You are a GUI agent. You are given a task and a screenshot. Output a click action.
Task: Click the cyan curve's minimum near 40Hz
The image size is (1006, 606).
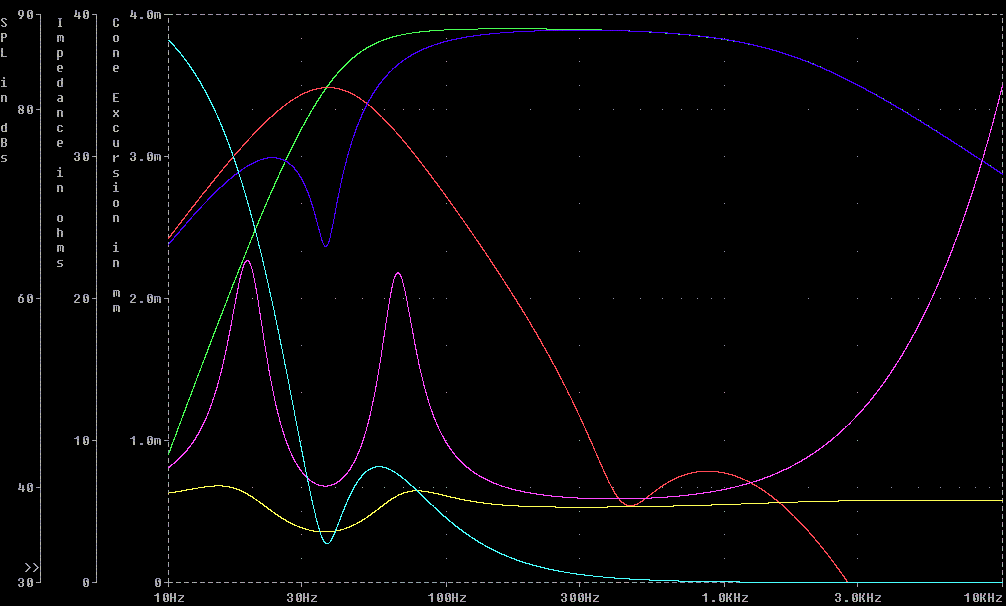pos(327,543)
